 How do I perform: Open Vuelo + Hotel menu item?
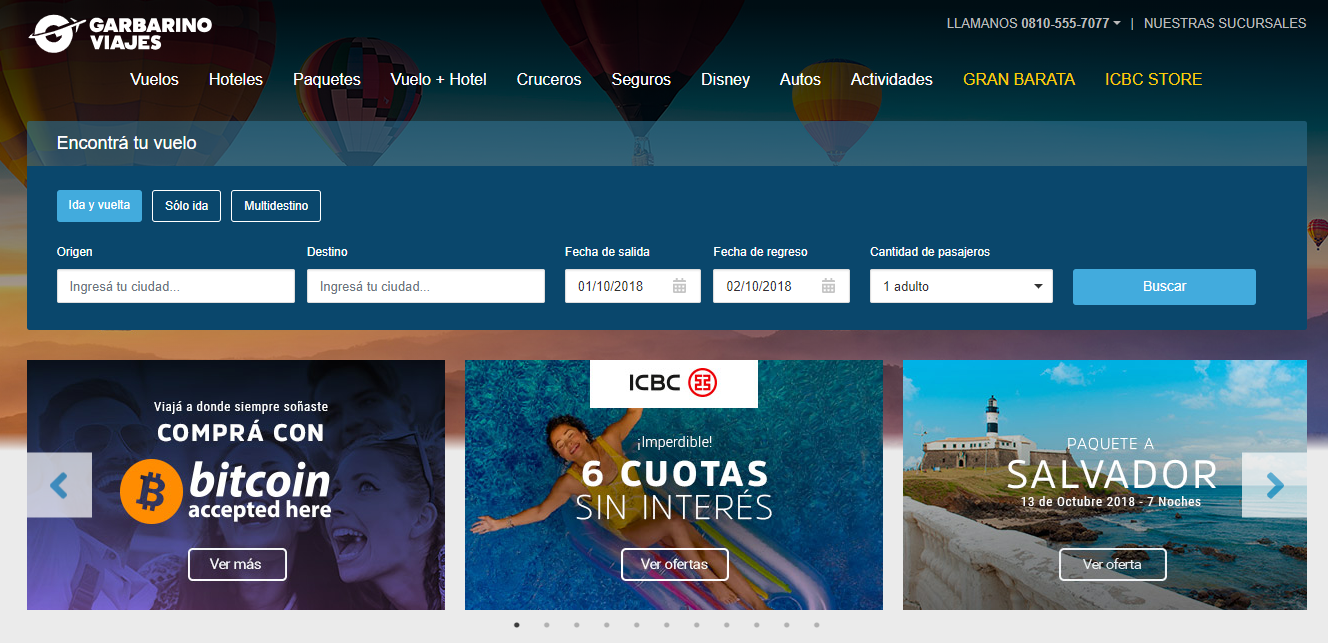point(439,79)
